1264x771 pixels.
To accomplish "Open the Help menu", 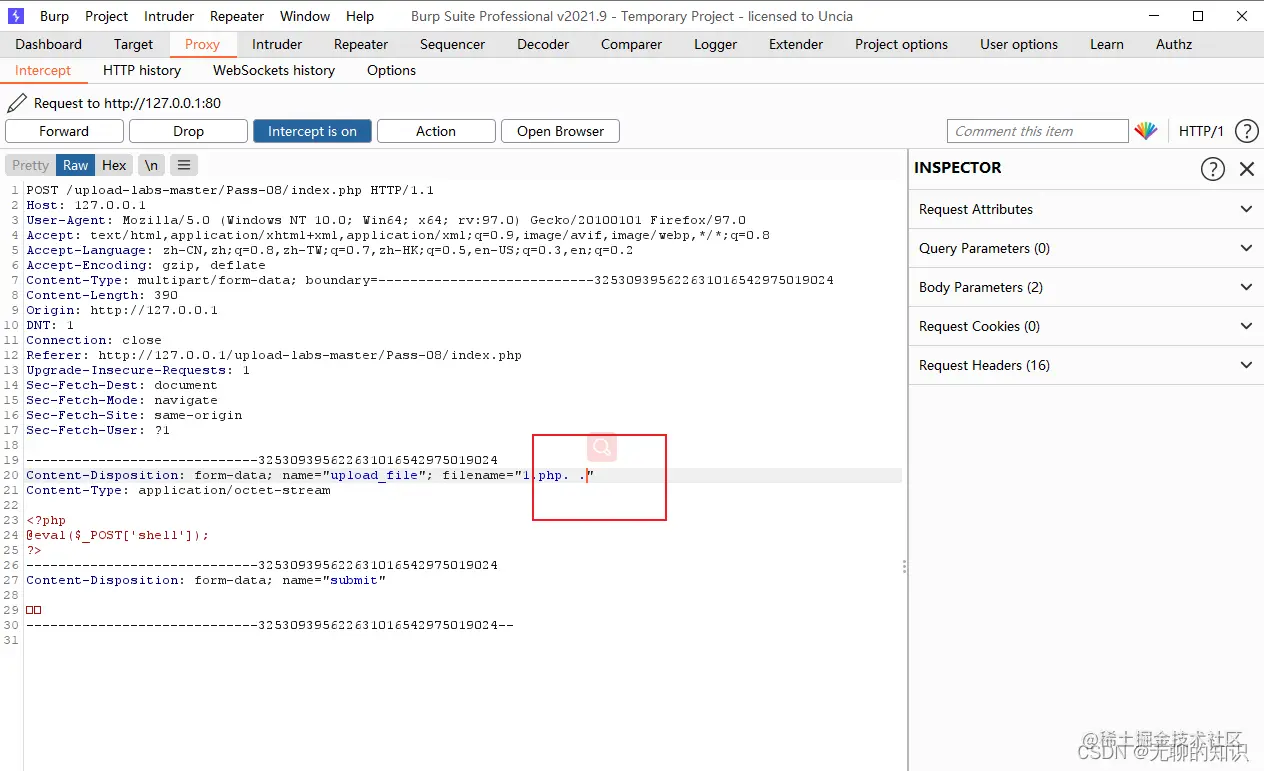I will [360, 16].
